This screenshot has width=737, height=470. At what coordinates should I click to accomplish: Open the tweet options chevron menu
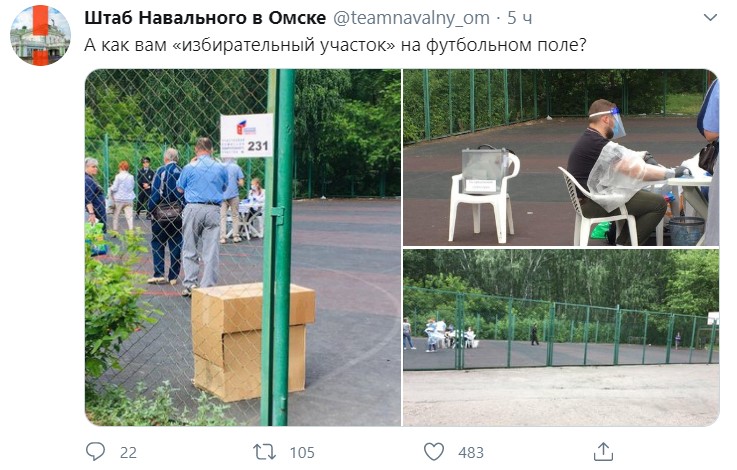710,18
